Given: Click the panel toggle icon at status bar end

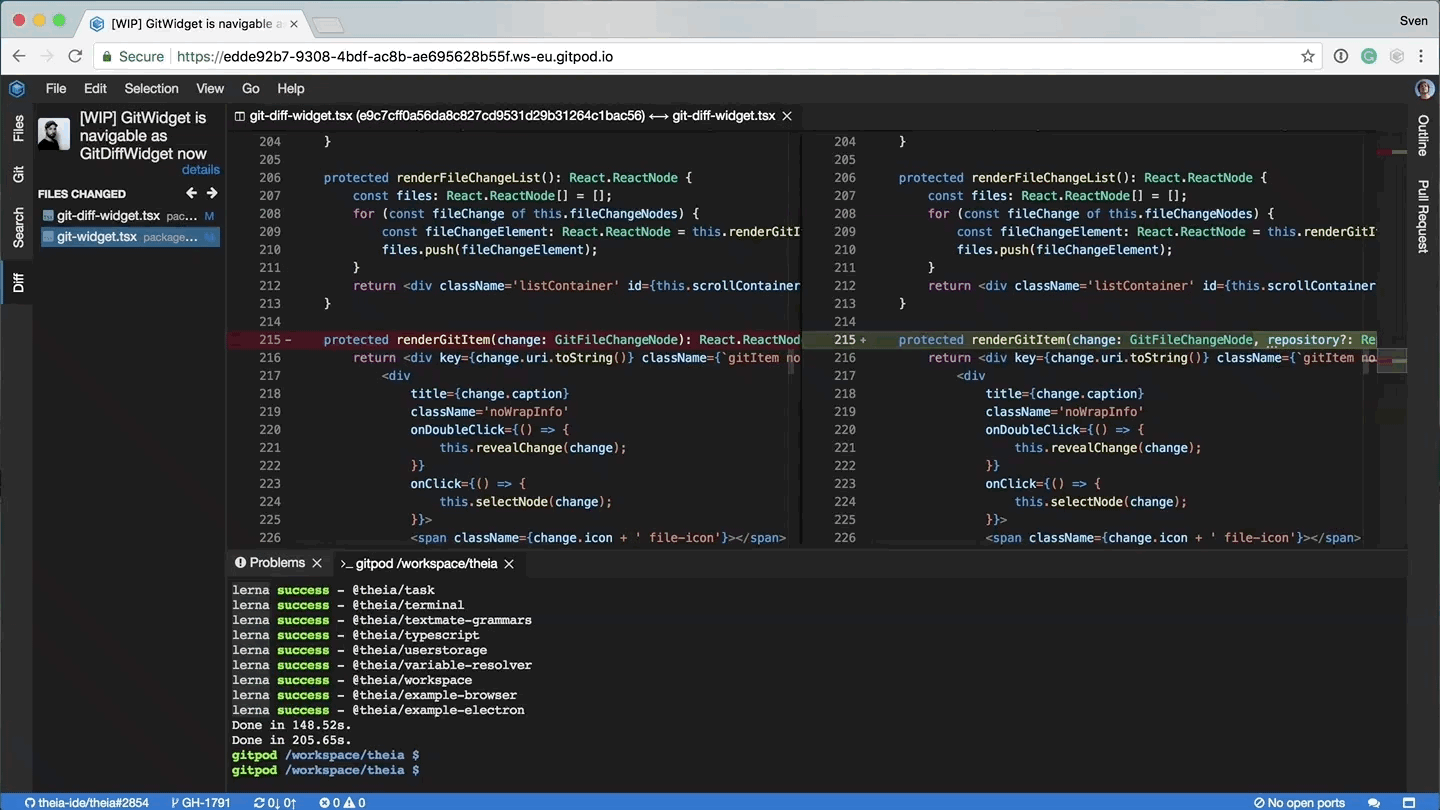Looking at the screenshot, I should 1409,802.
